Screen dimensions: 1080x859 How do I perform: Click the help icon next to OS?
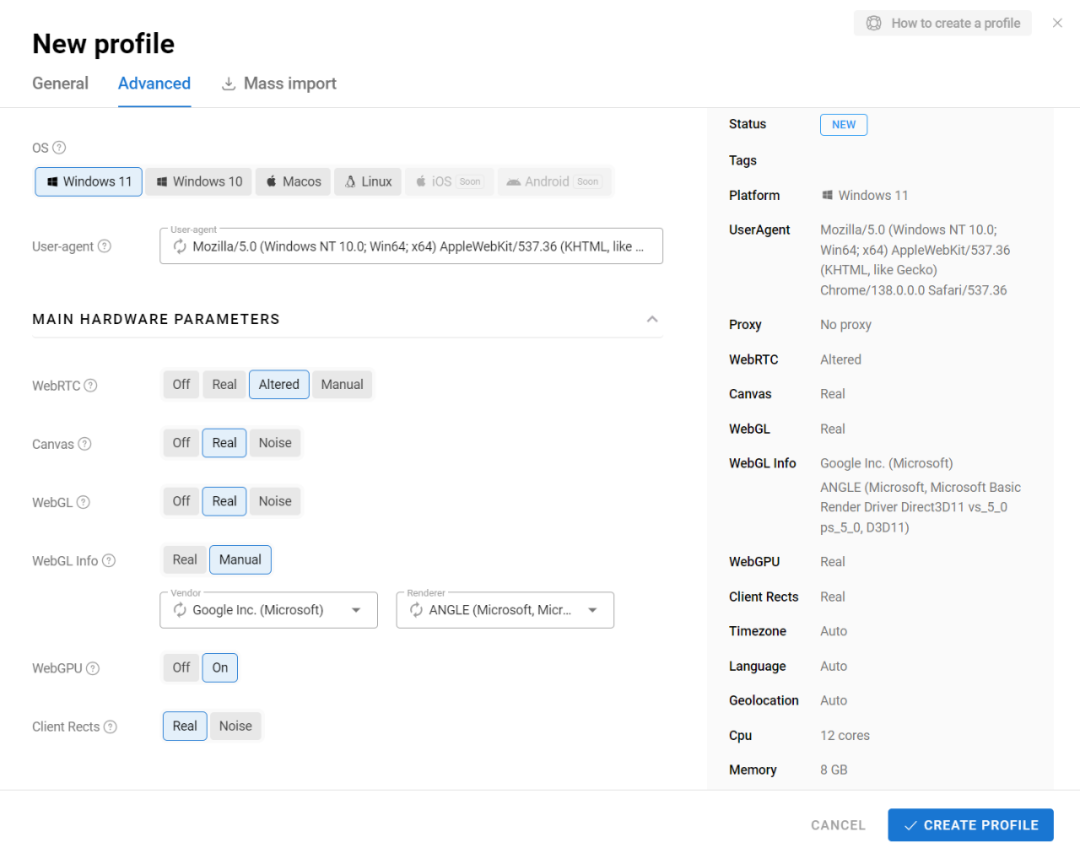59,148
